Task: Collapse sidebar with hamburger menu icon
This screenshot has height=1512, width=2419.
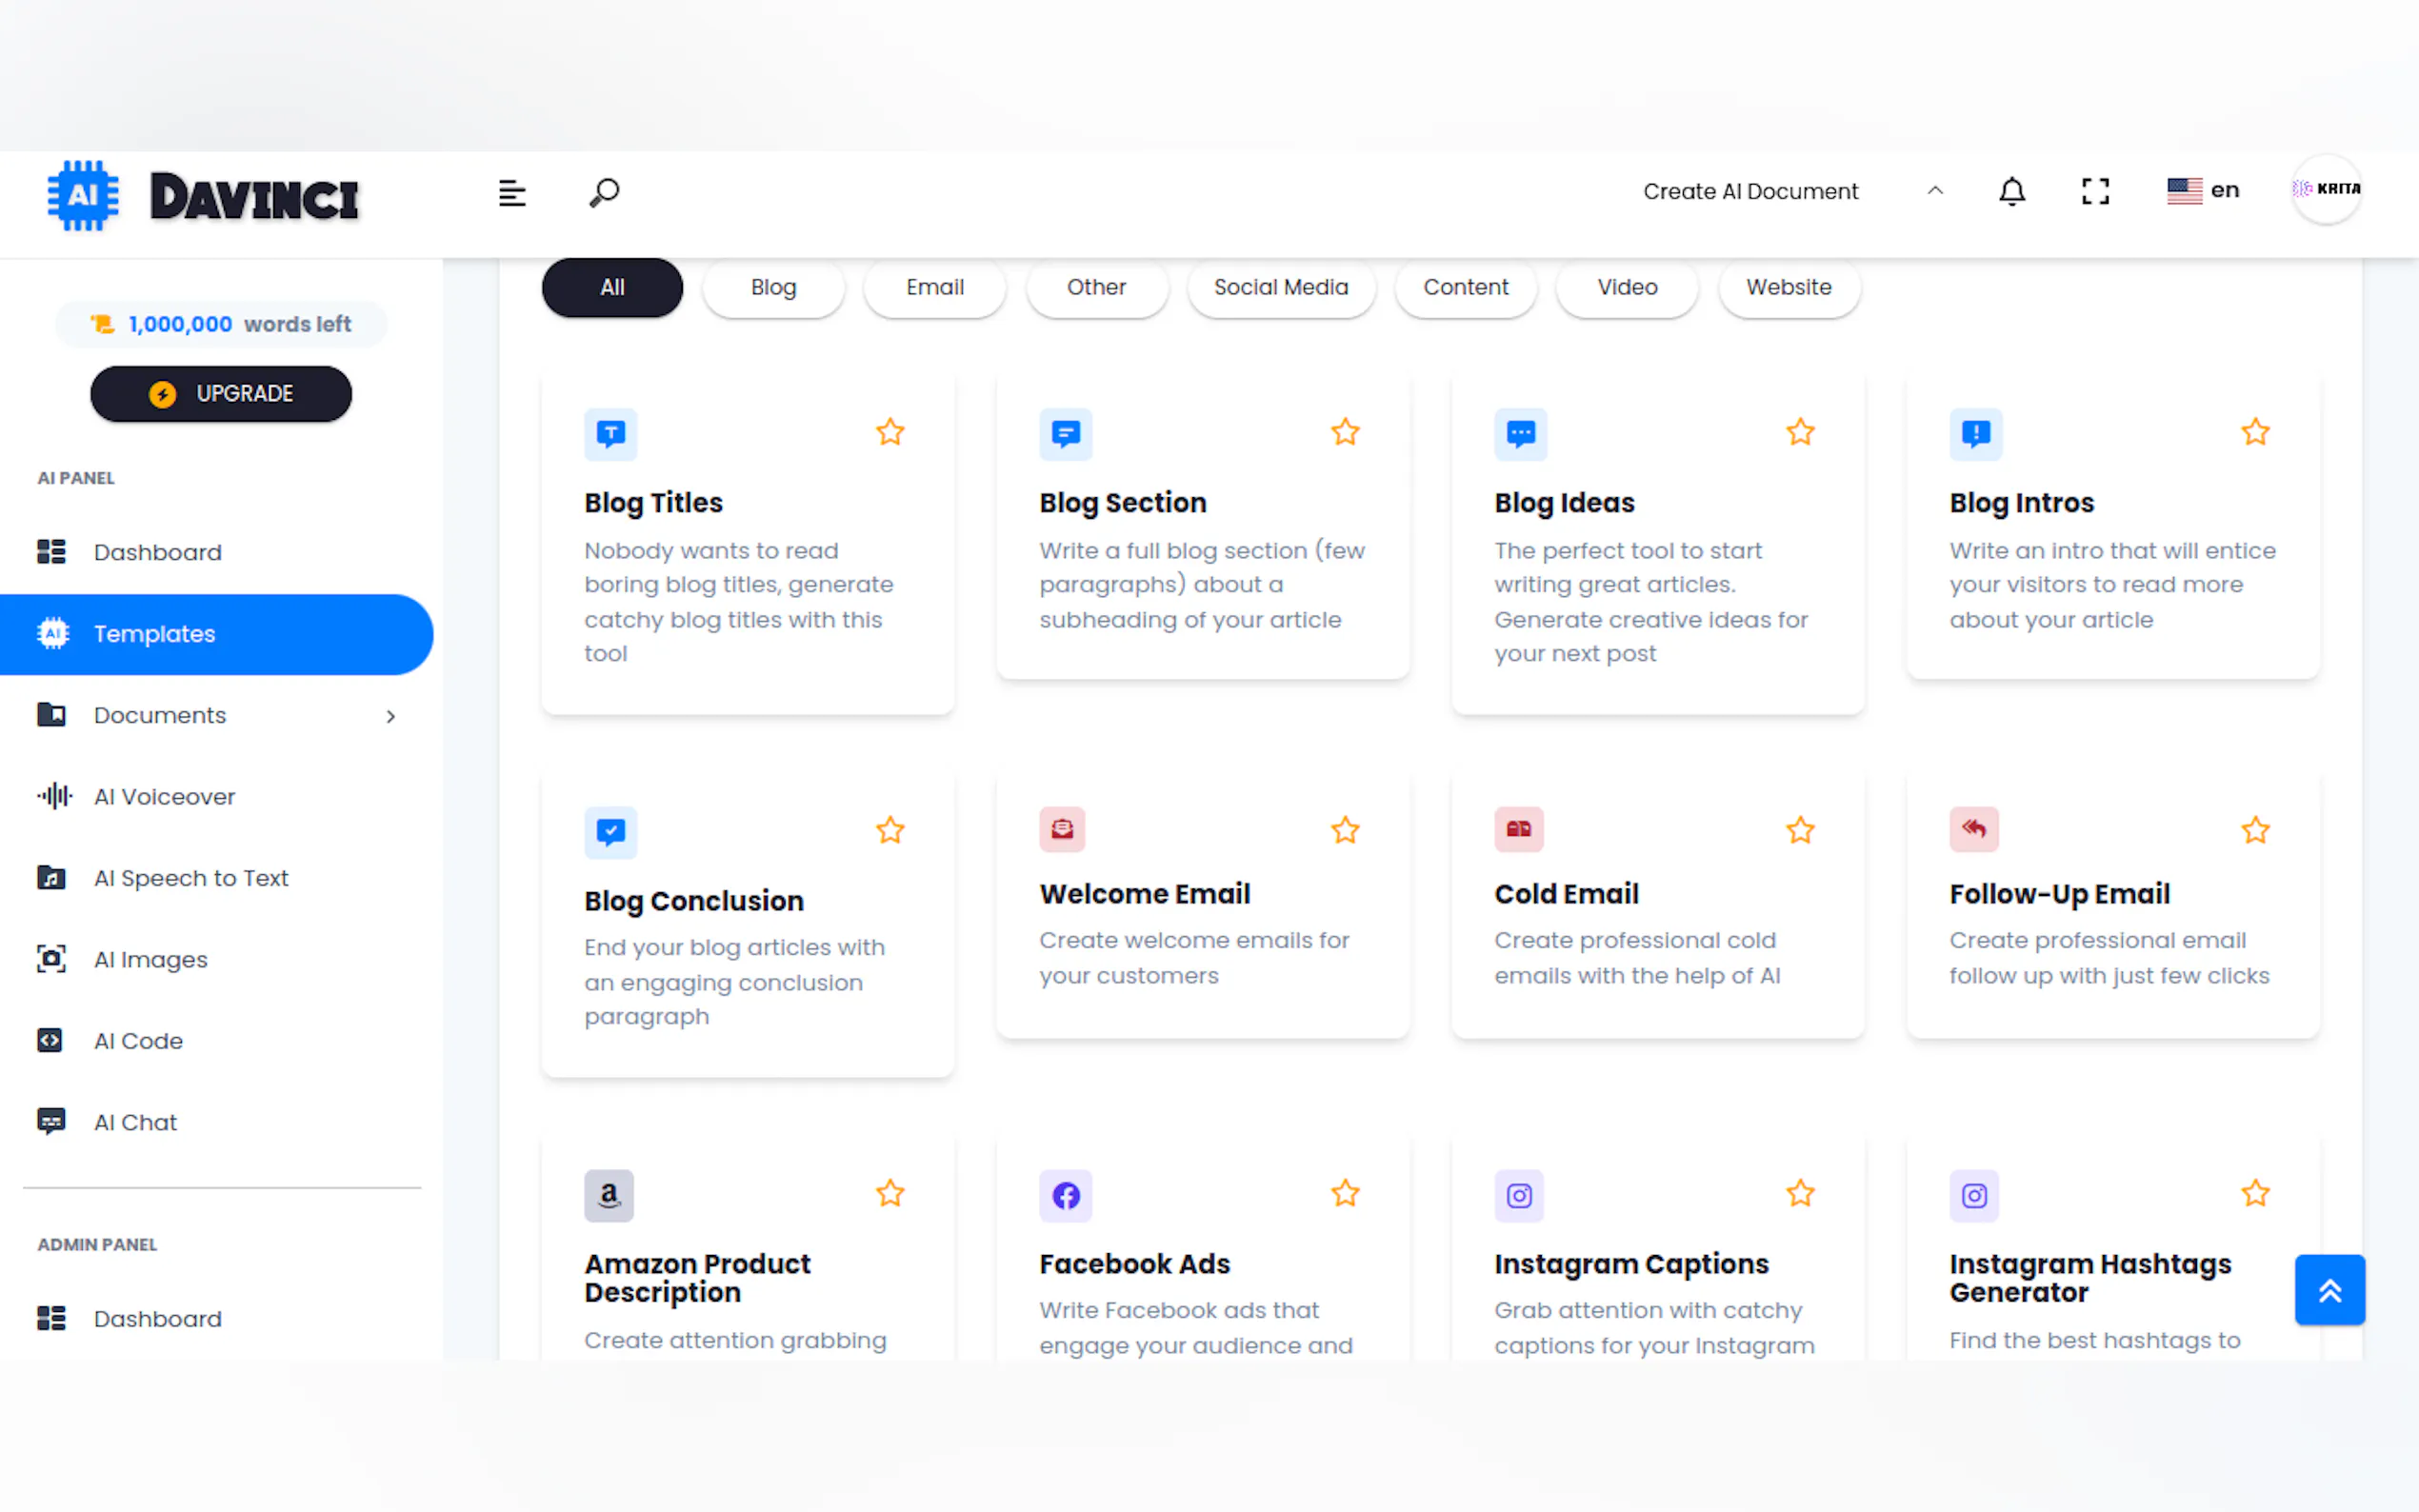Action: [x=512, y=192]
